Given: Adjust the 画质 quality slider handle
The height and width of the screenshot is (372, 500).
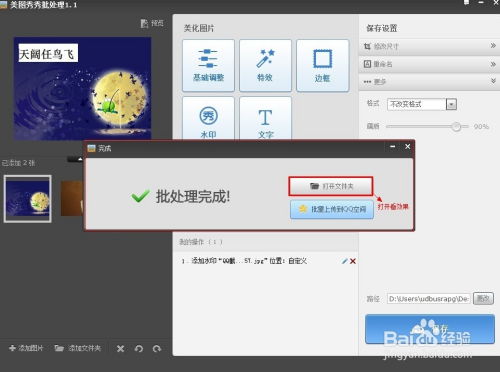Looking at the screenshot, I should pos(456,127).
